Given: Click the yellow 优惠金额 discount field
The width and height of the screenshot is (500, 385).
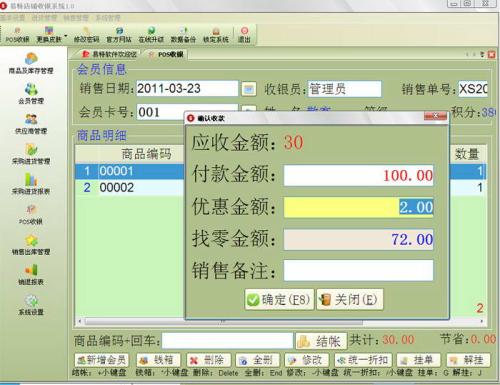Looking at the screenshot, I should 358,207.
